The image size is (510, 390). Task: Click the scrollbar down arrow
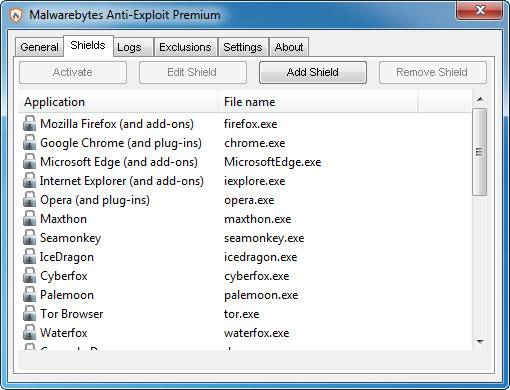coord(480,342)
